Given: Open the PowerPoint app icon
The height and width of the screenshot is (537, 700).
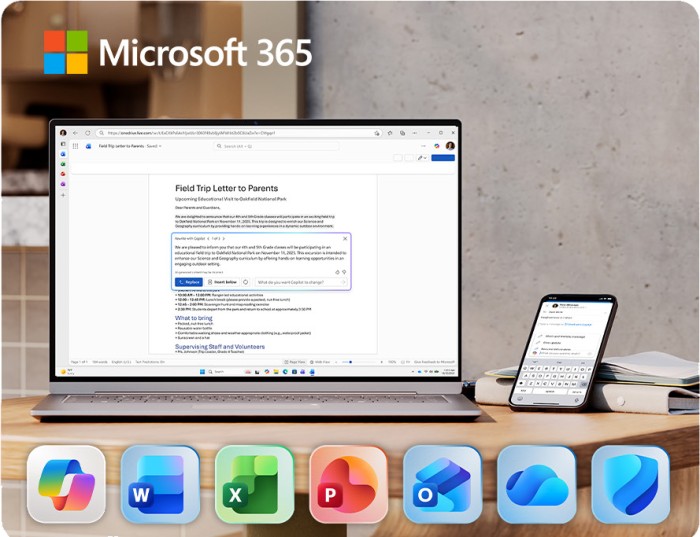Looking at the screenshot, I should (x=348, y=484).
